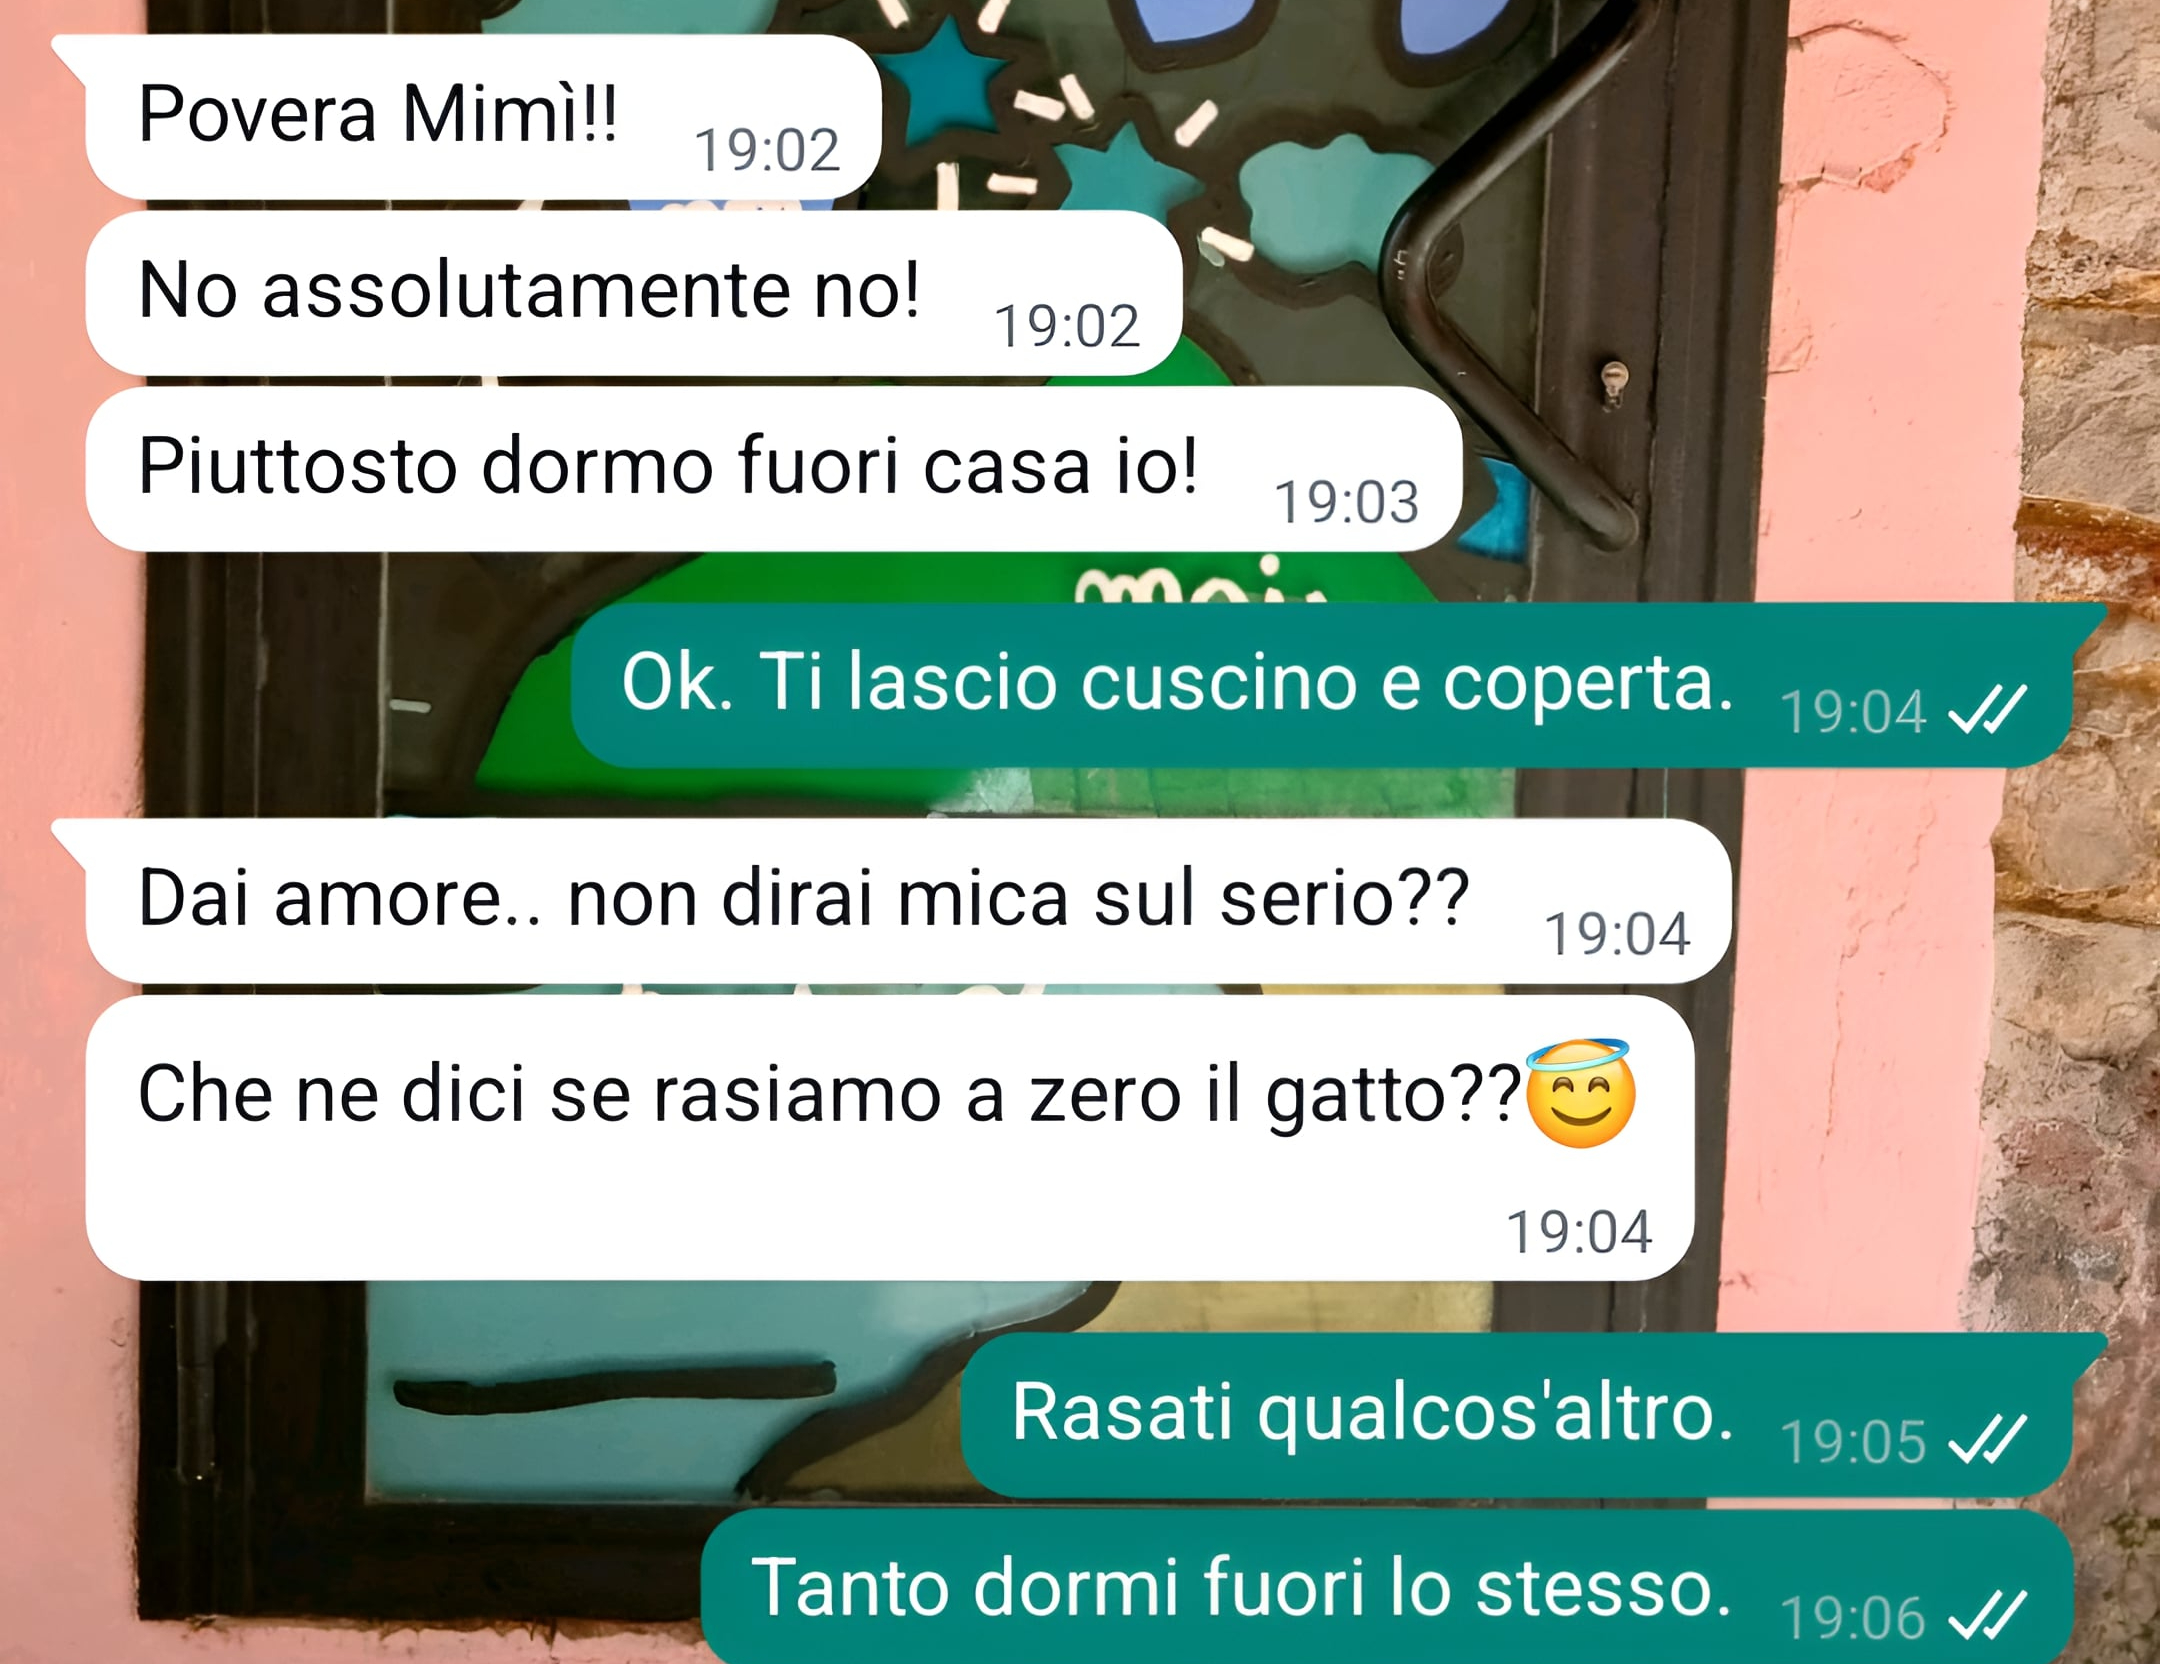This screenshot has width=2160, height=1664.
Task: Tap the 19:03 timestamp
Action: tap(1346, 502)
